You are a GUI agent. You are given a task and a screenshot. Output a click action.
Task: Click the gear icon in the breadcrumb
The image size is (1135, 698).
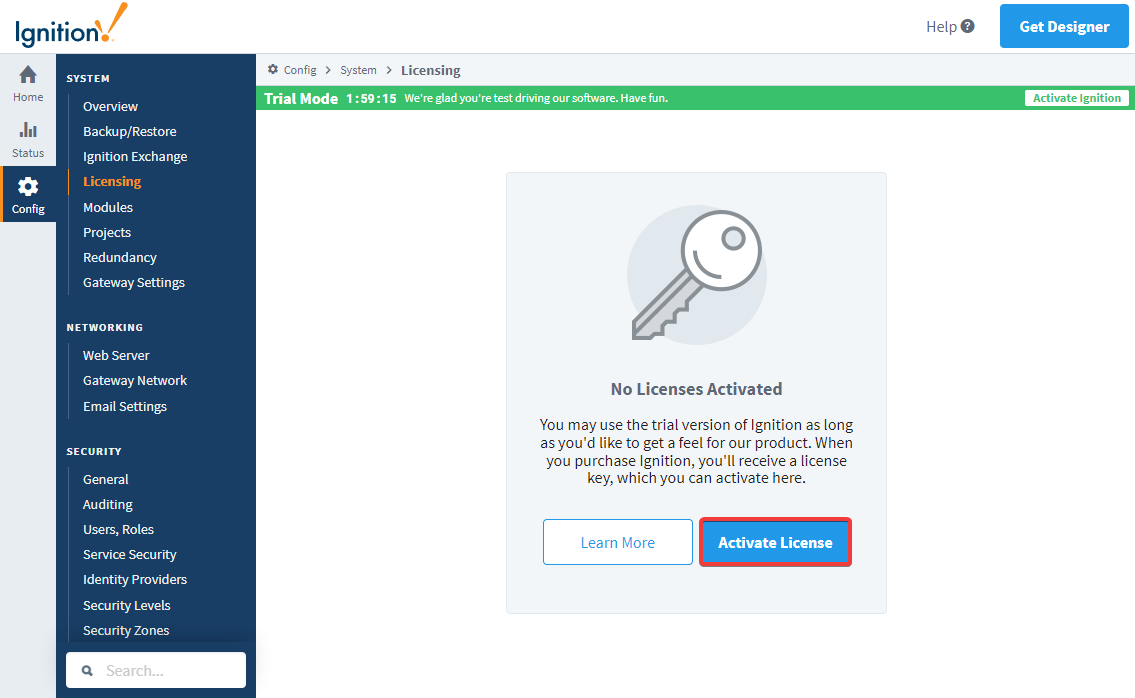tap(273, 70)
